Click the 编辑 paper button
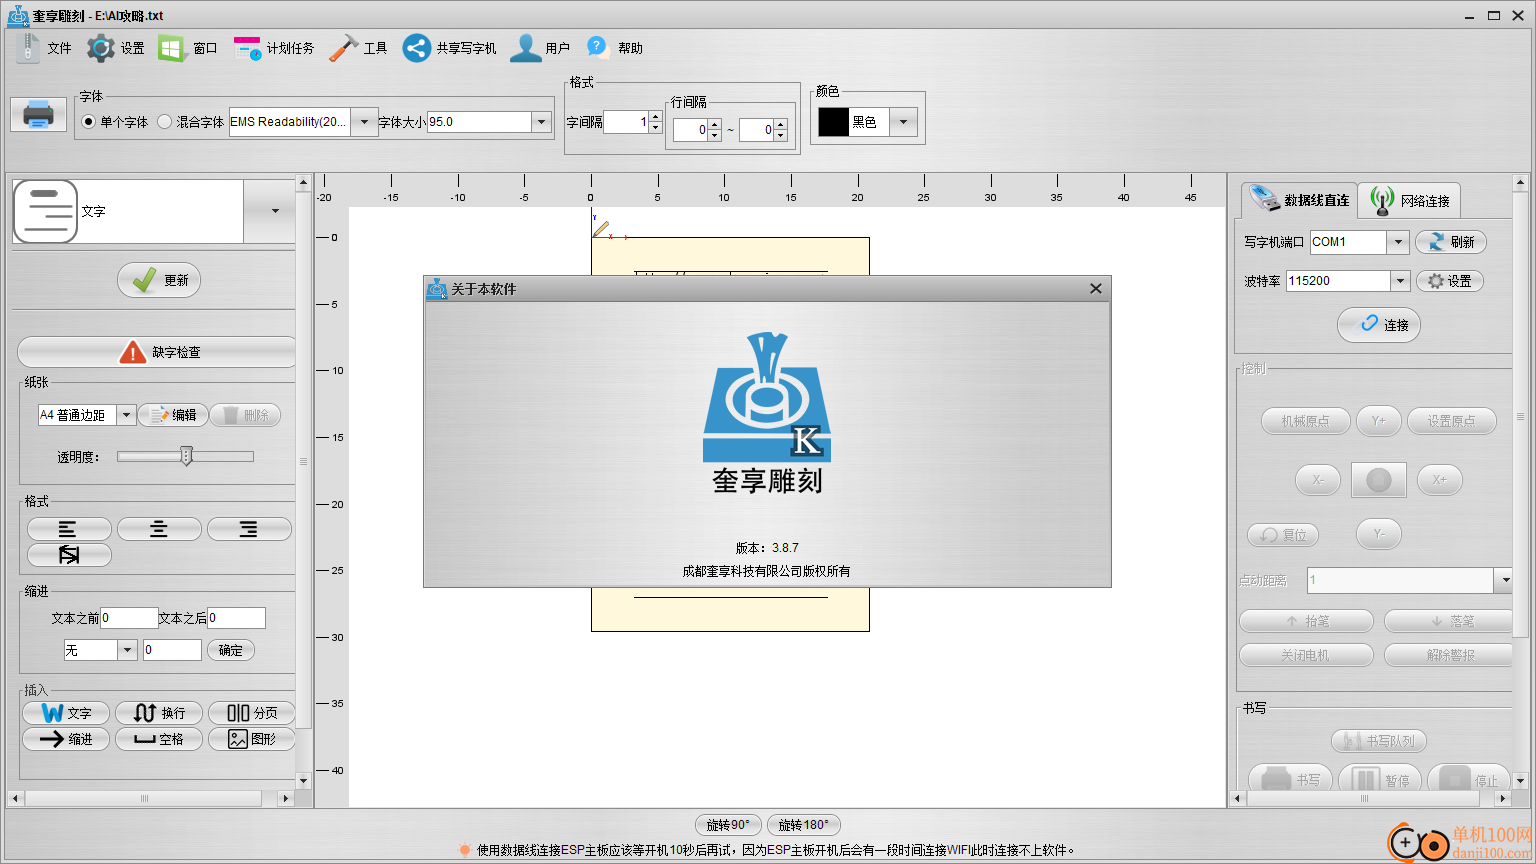Screen dimensions: 1536x864 click(173, 415)
